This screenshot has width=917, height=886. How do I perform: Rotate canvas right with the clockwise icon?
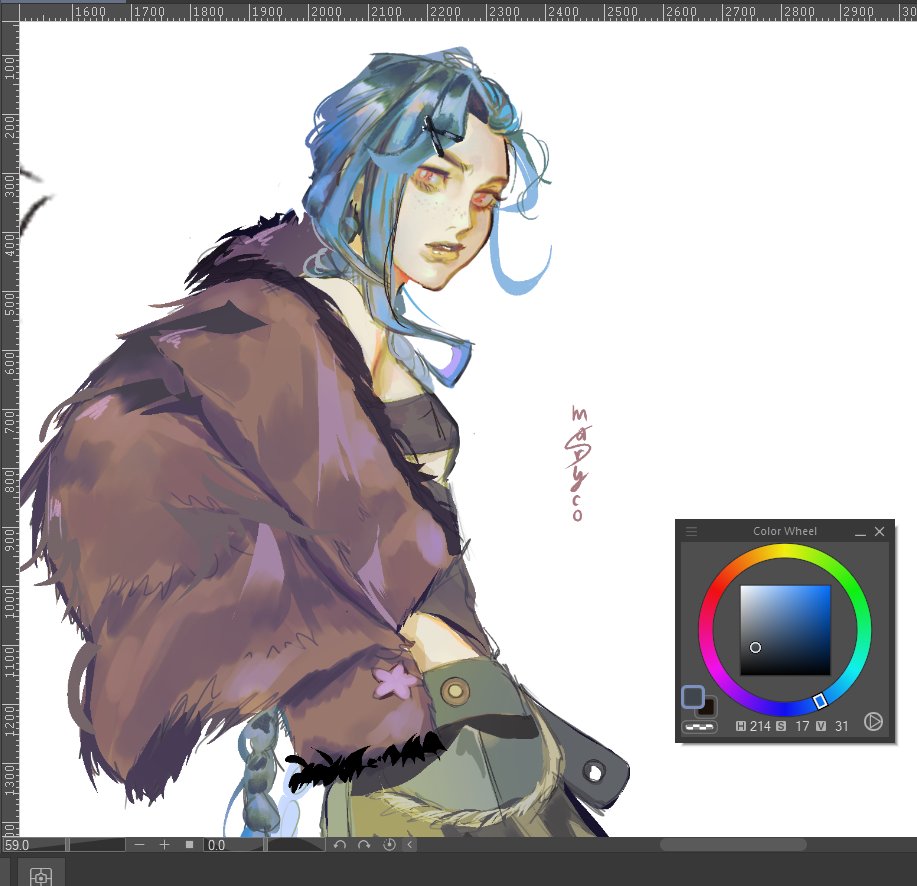click(364, 844)
